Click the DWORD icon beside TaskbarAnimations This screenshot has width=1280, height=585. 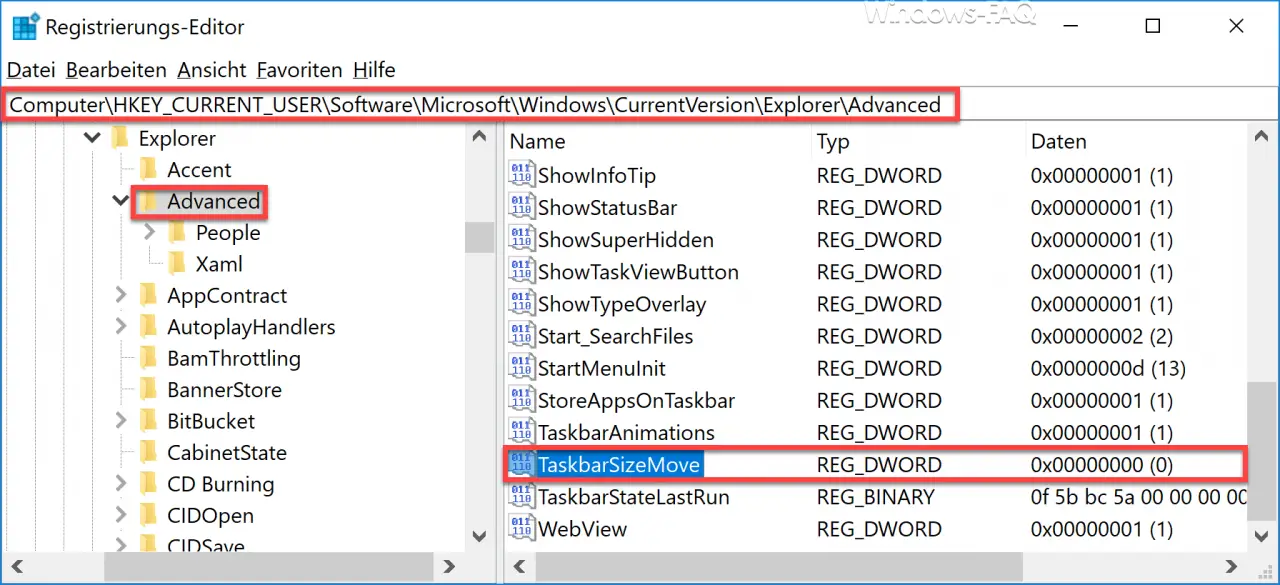point(522,432)
